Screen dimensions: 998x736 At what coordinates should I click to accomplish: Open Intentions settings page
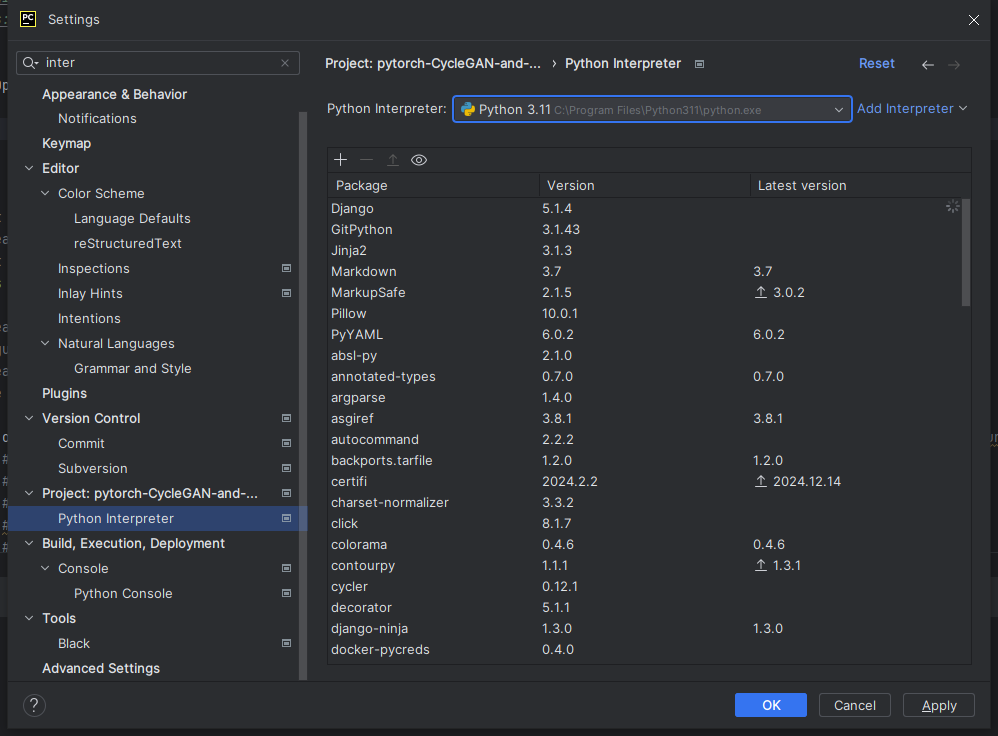click(89, 318)
